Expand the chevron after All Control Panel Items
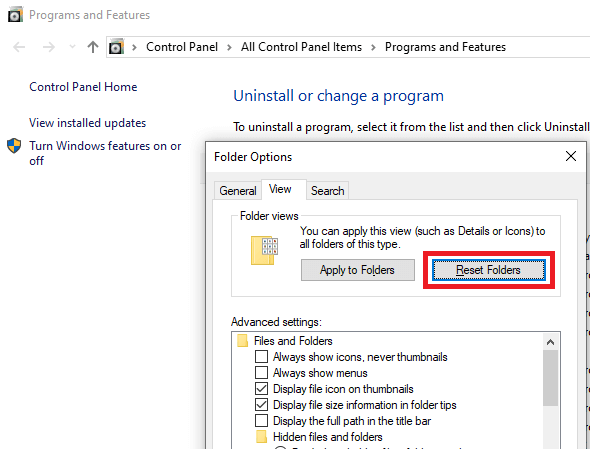The width and height of the screenshot is (590, 449). pos(373,47)
